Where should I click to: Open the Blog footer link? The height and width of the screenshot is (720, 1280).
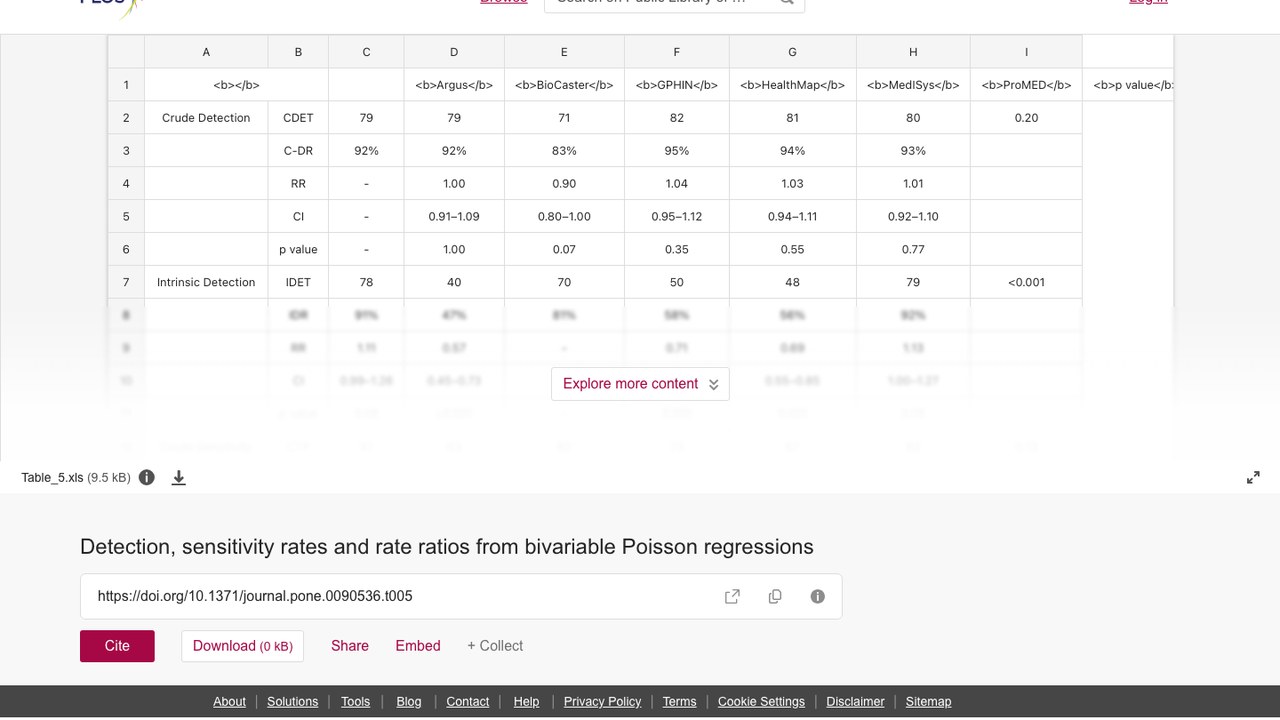(x=409, y=702)
